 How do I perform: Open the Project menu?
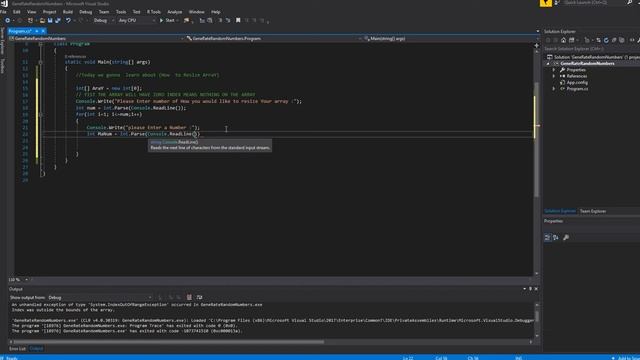point(49,12)
